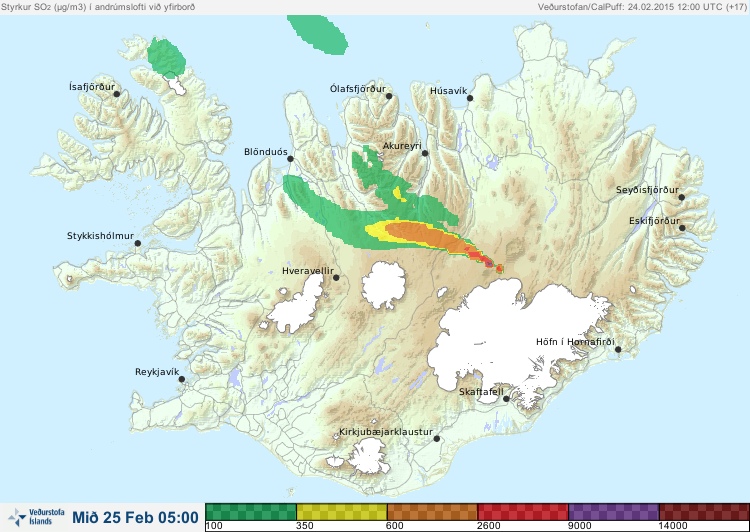The width and height of the screenshot is (750, 532).
Task: Click the green plume patch offshore north
Action: [318, 33]
